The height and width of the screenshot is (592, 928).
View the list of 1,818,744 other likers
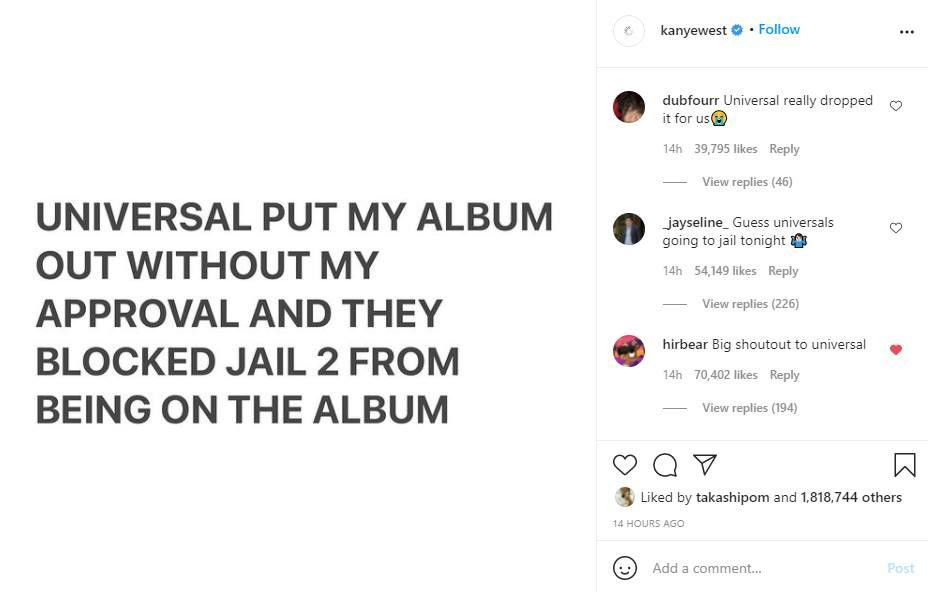(x=851, y=497)
